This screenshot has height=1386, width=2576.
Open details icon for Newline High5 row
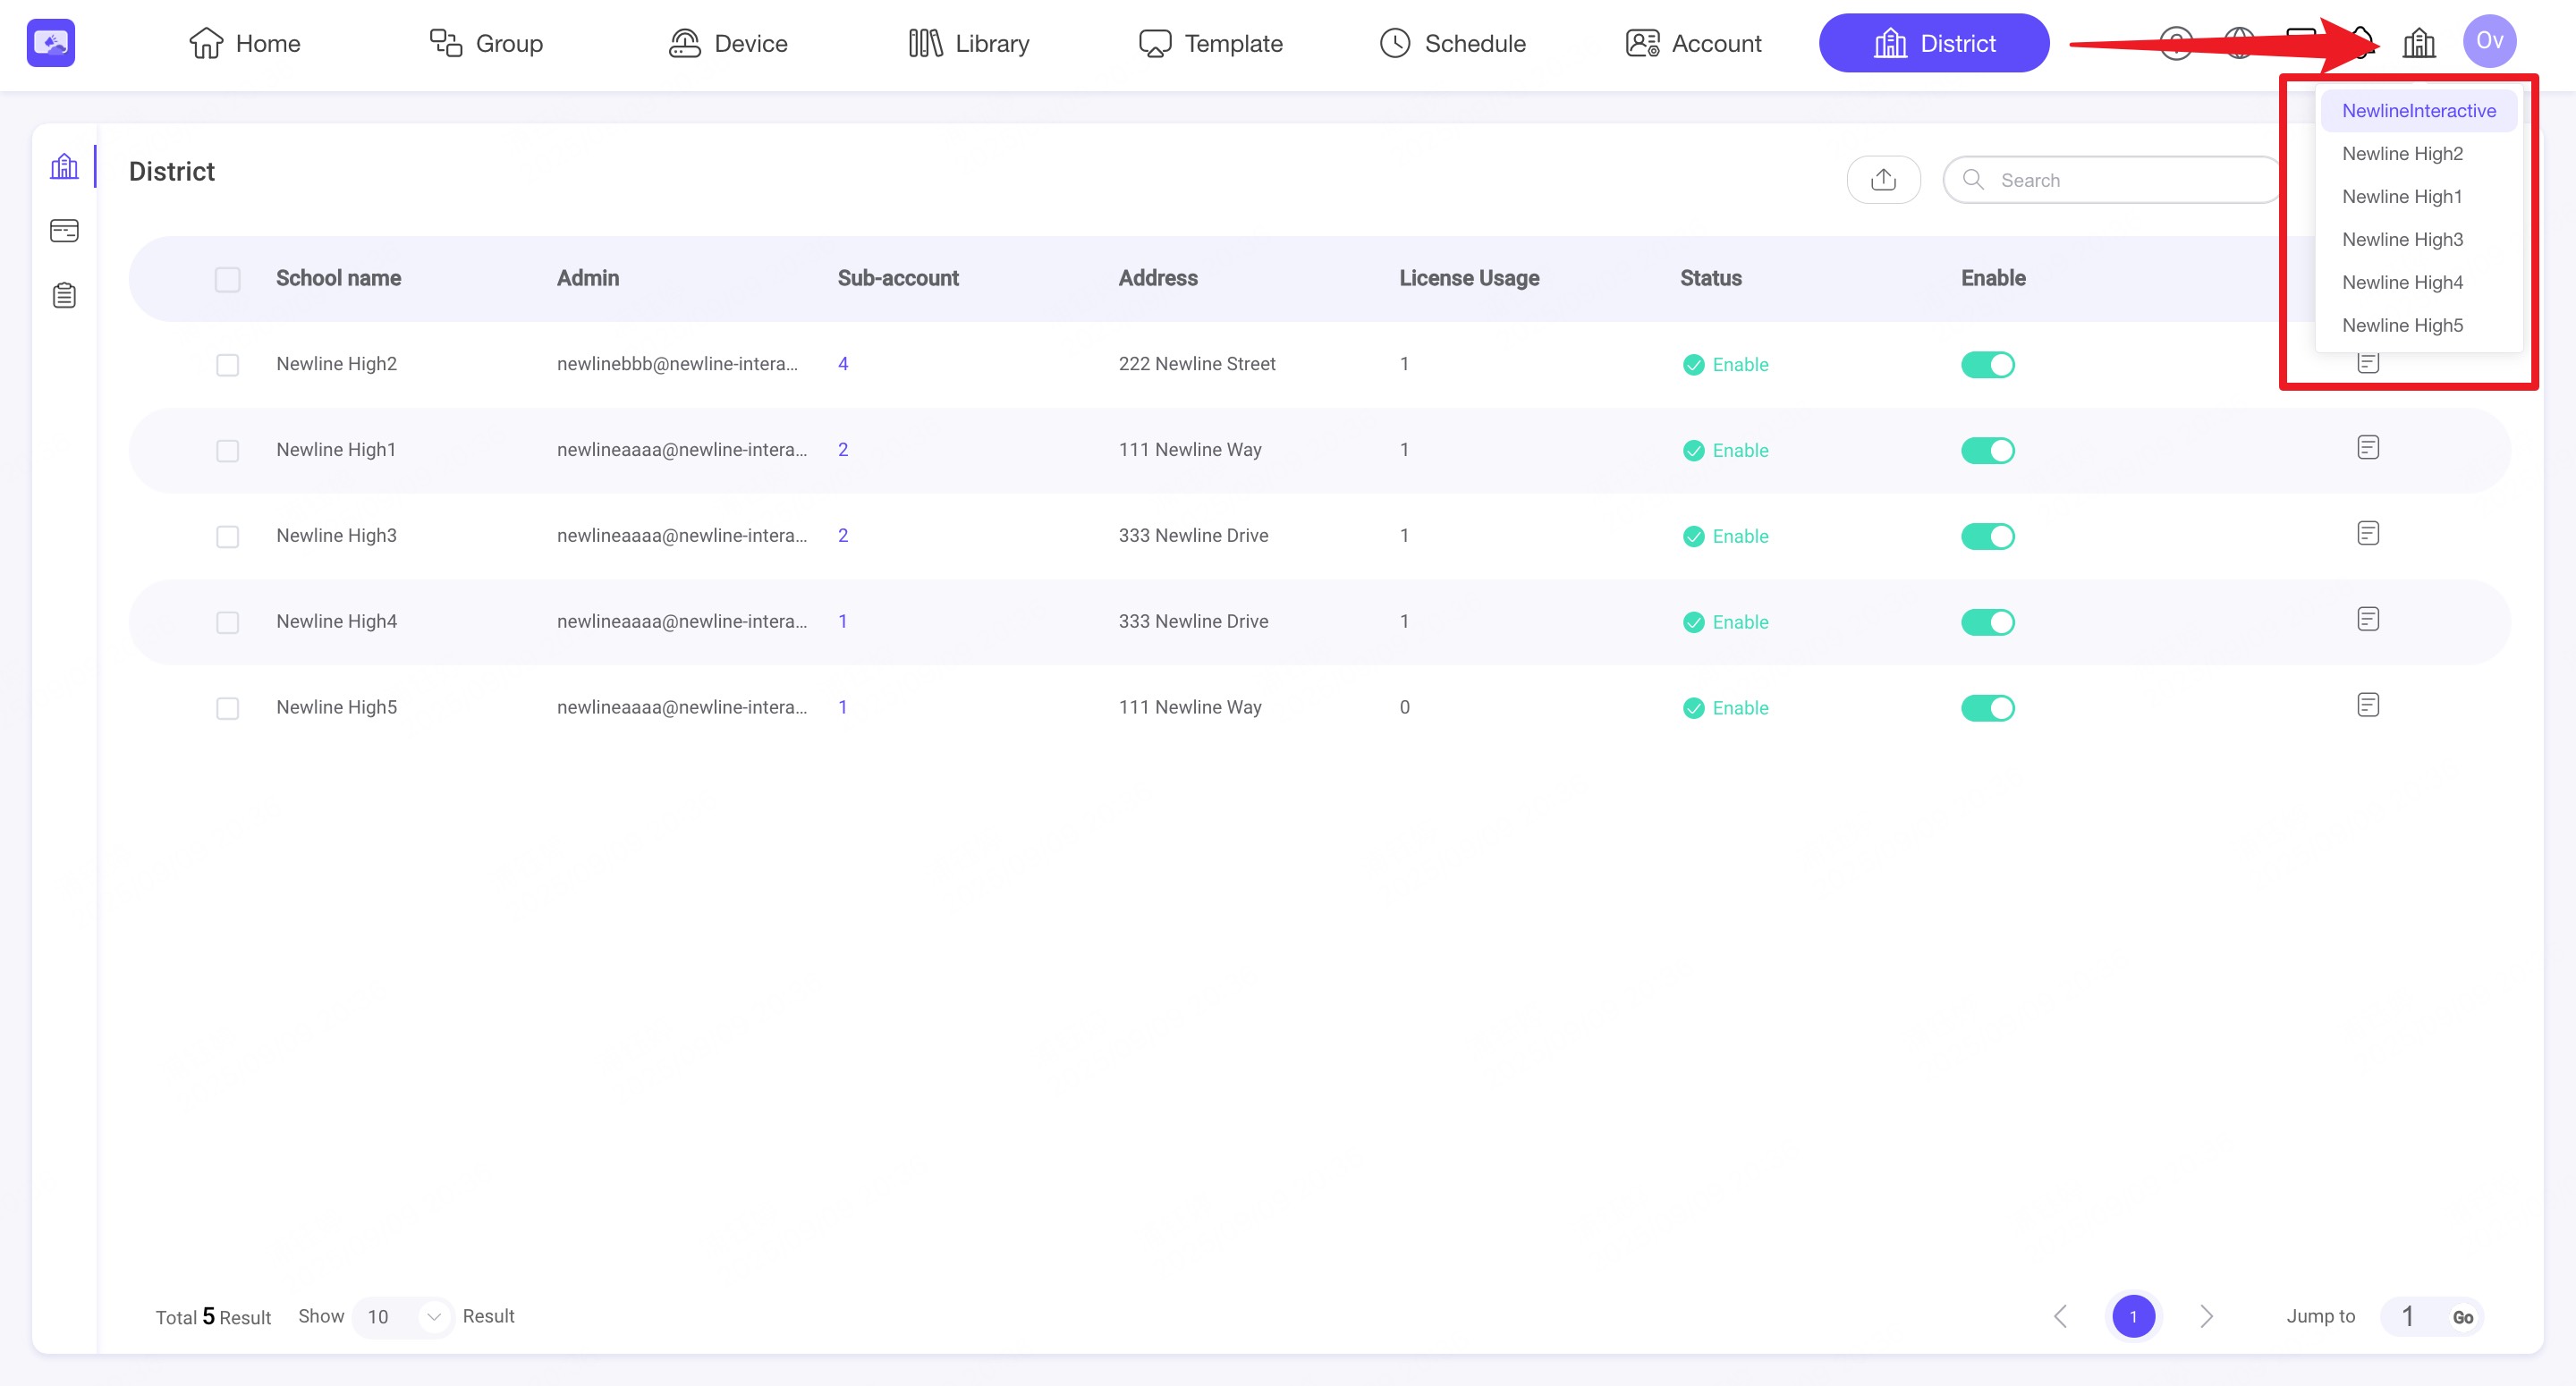click(2367, 706)
